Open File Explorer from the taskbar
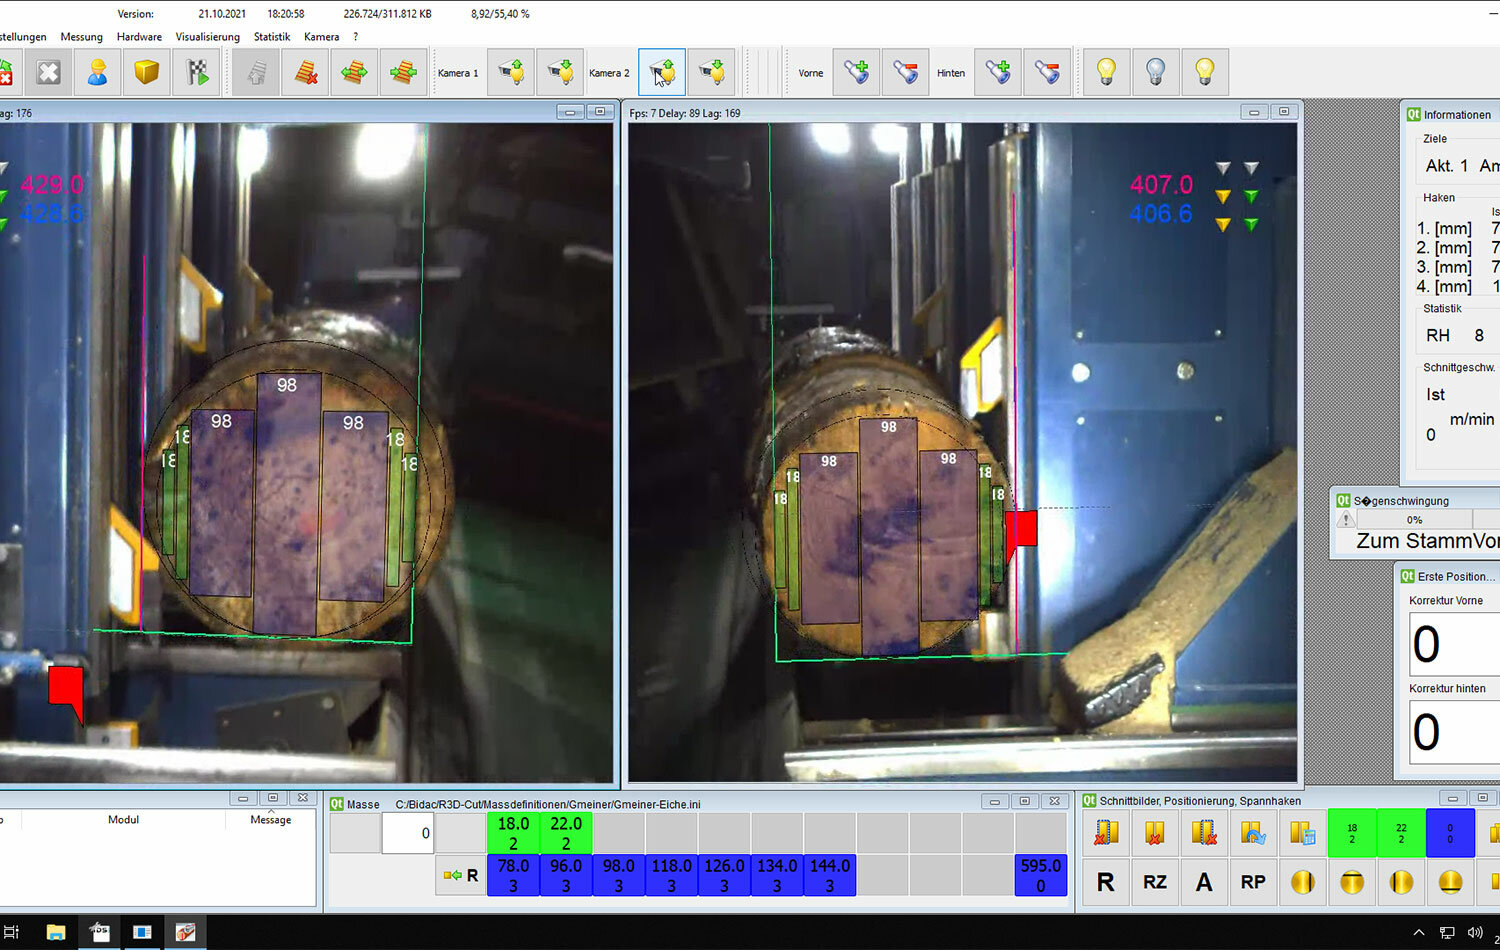Viewport: 1500px width, 950px height. click(55, 932)
